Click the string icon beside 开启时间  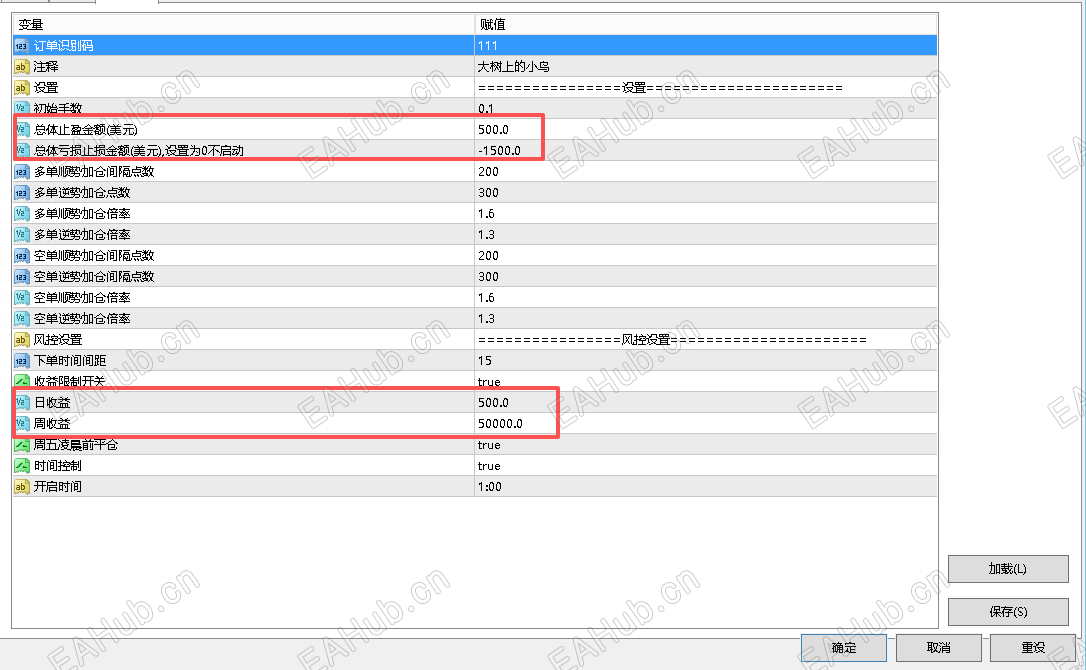click(21, 486)
